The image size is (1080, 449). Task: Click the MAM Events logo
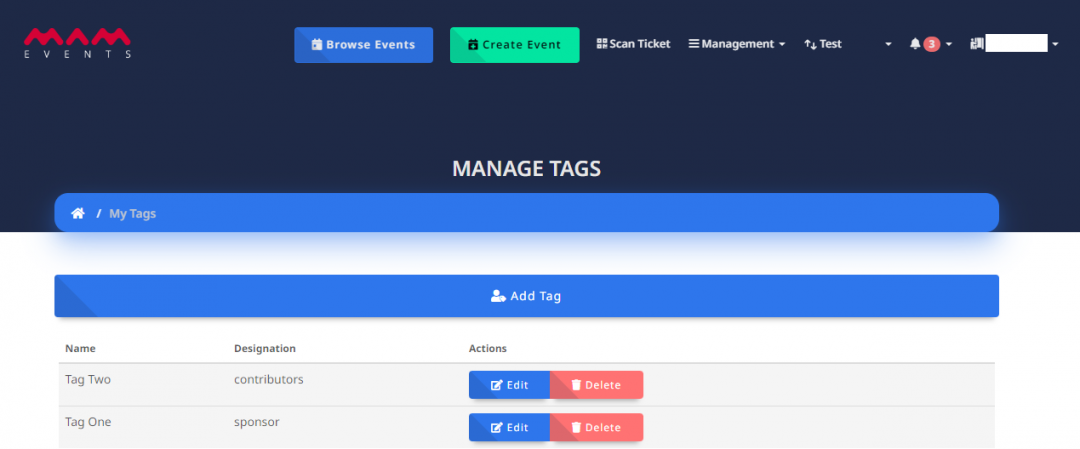tap(77, 43)
